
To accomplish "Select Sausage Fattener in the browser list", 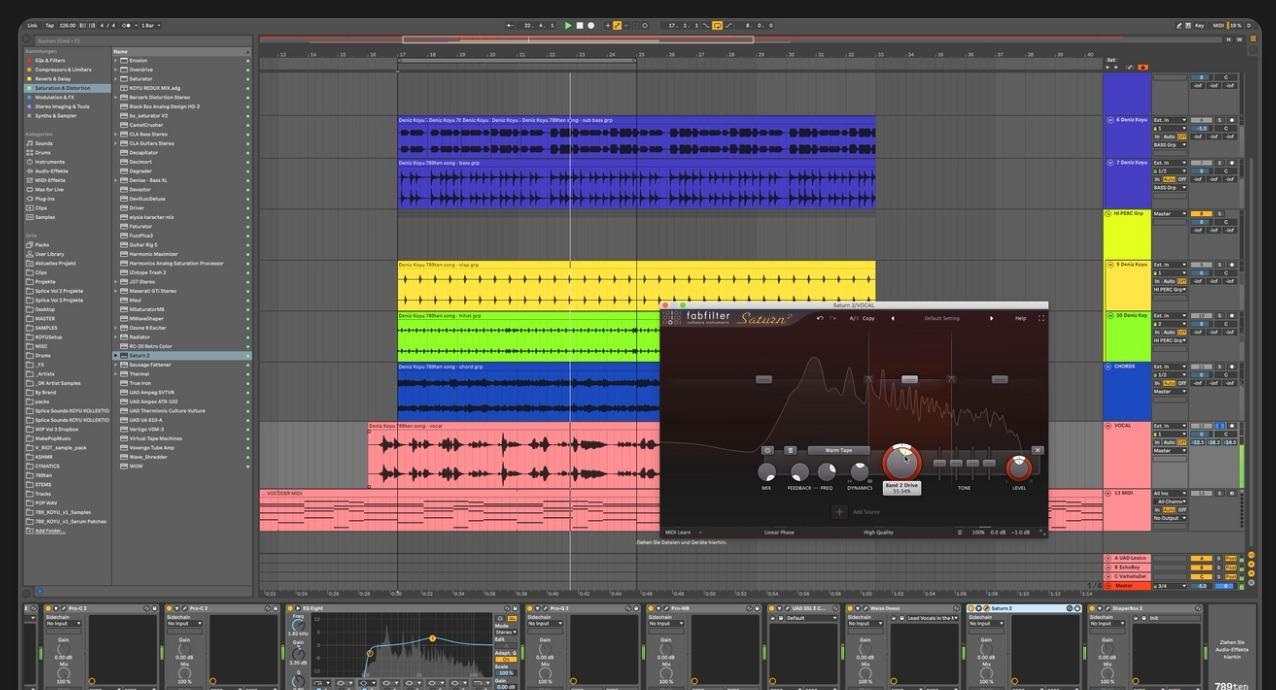I will [181, 364].
